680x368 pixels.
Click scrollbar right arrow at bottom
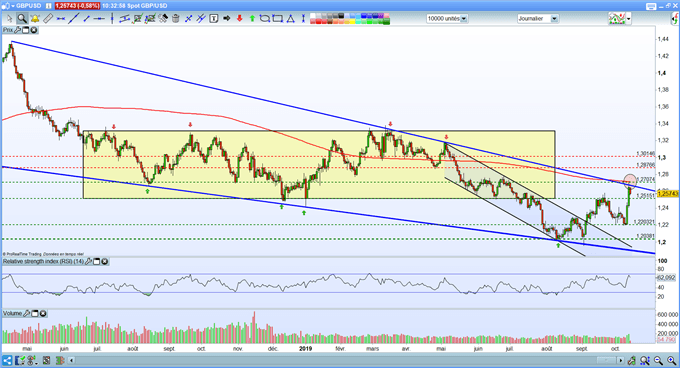[621, 360]
